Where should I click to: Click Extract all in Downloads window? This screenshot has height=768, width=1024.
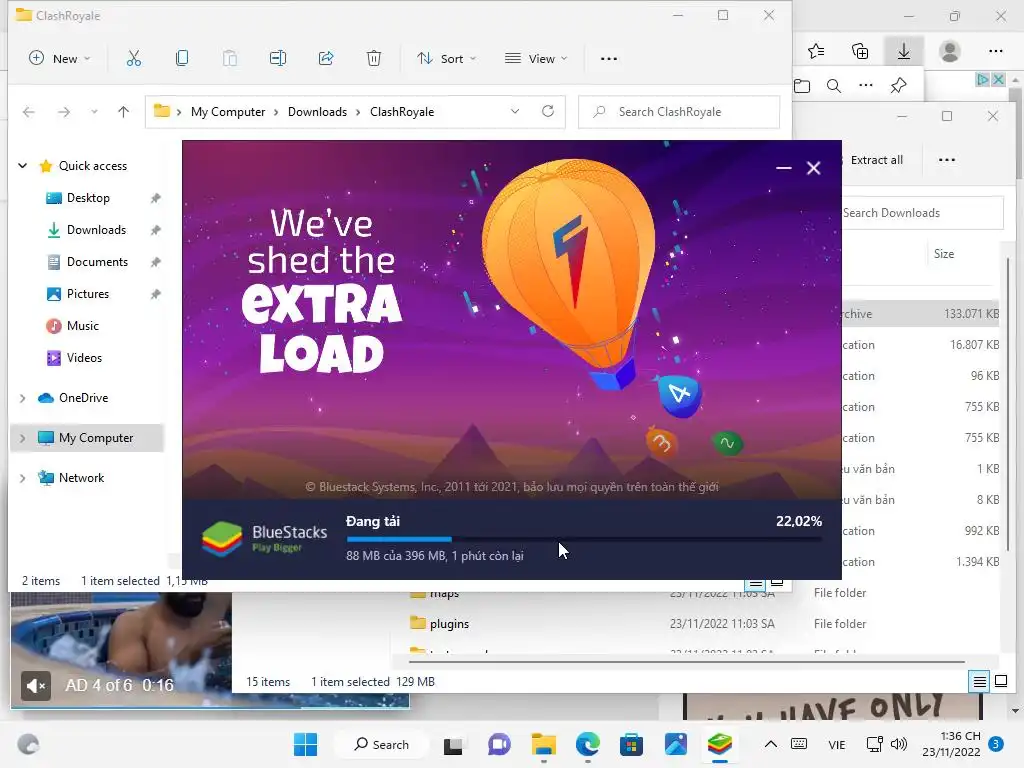pos(876,160)
